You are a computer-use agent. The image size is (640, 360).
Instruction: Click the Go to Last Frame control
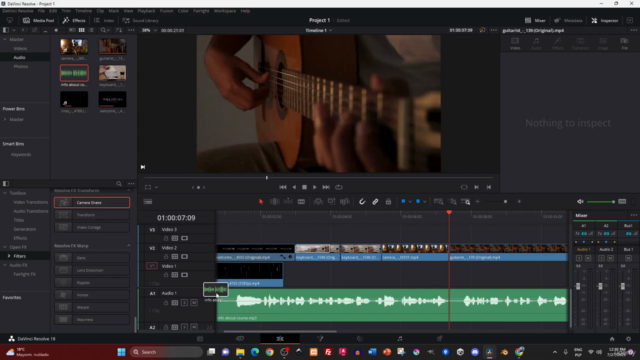tap(326, 187)
